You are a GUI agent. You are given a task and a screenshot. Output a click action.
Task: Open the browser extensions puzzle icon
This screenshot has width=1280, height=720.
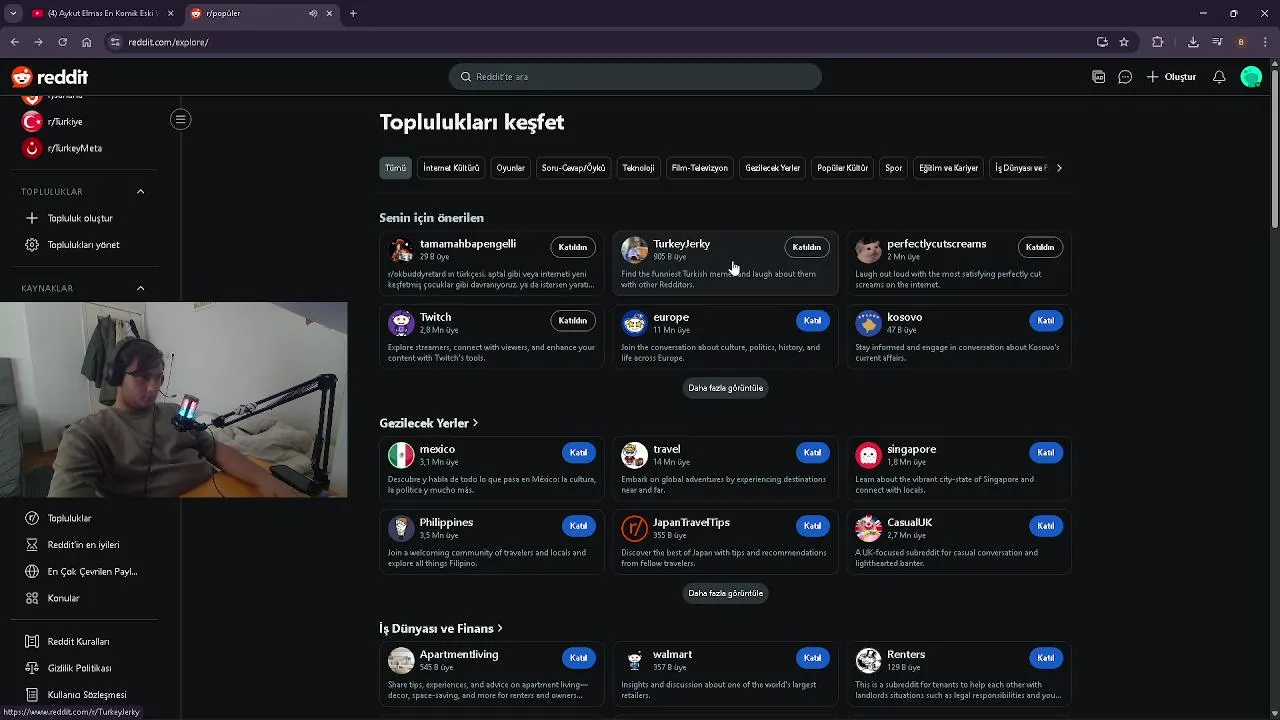(x=1158, y=42)
